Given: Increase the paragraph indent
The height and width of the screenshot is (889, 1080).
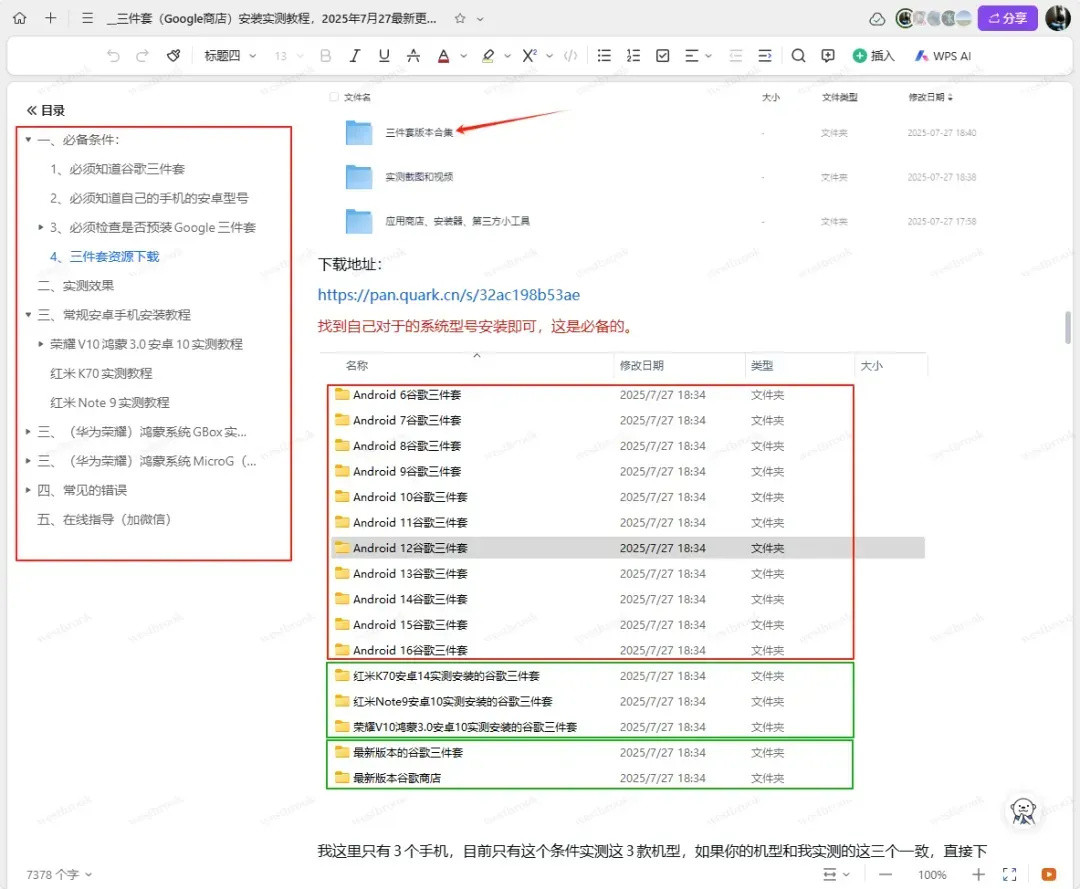Looking at the screenshot, I should (x=765, y=56).
